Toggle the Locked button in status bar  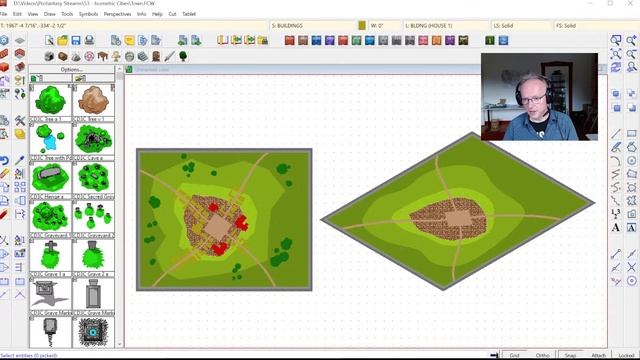[626, 355]
